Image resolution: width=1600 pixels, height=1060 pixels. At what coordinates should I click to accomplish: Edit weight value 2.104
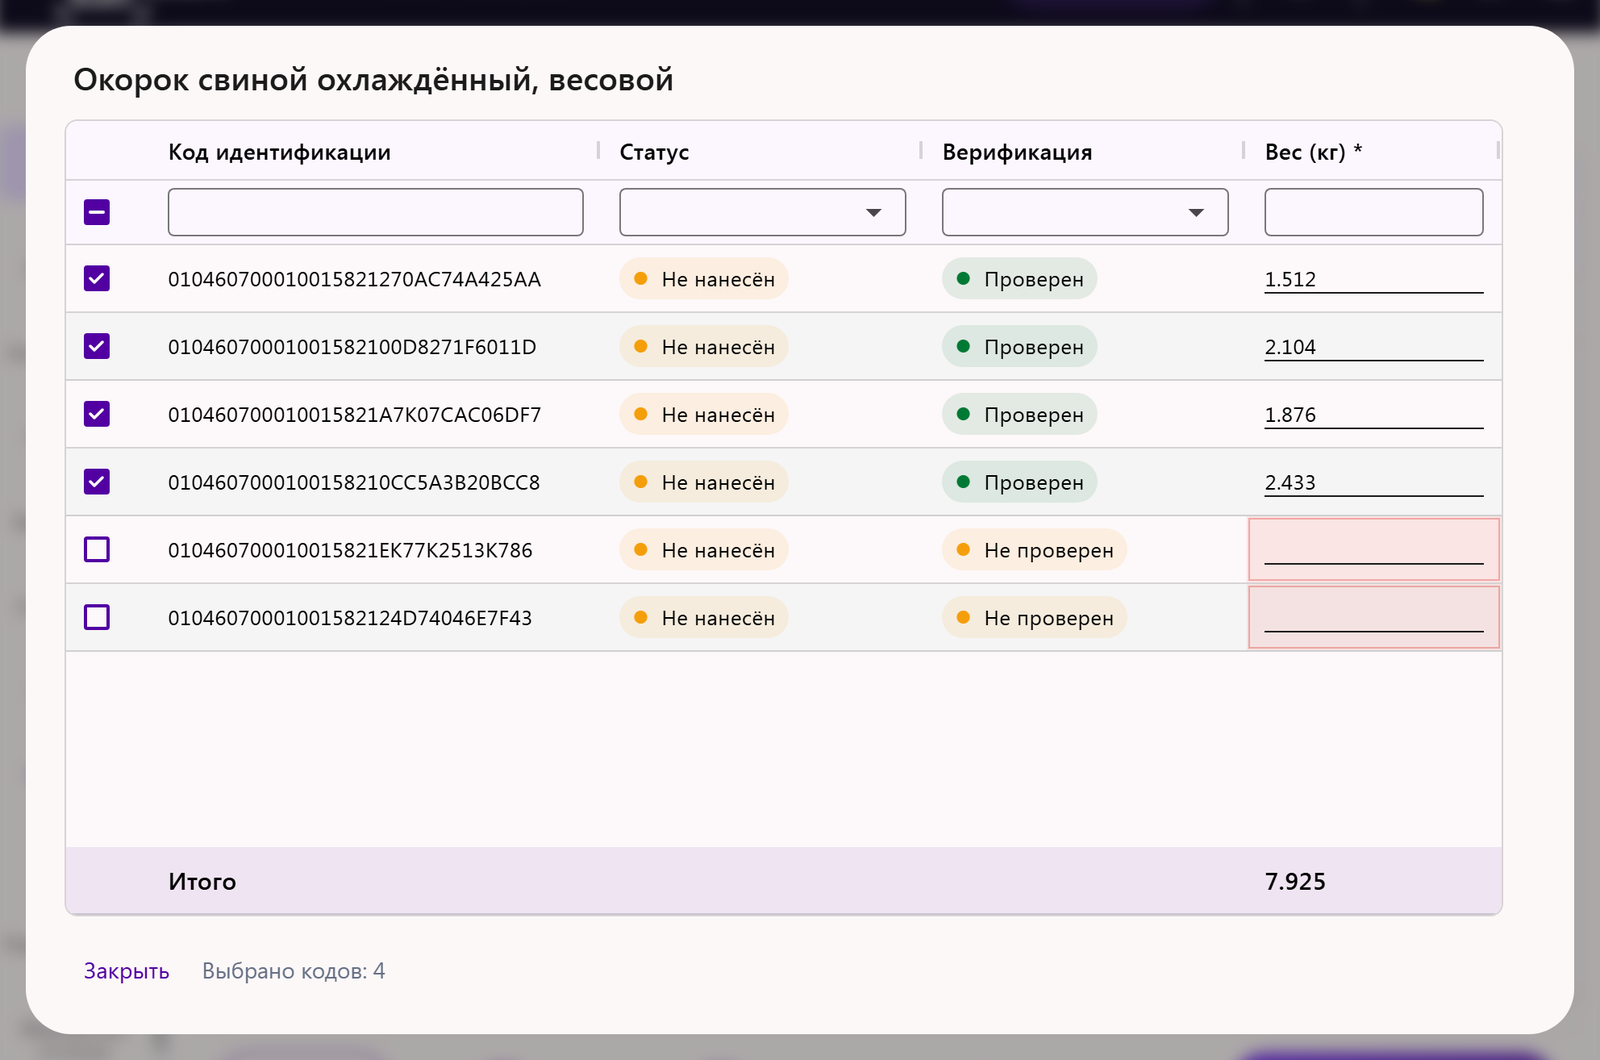pyautogui.click(x=1374, y=347)
